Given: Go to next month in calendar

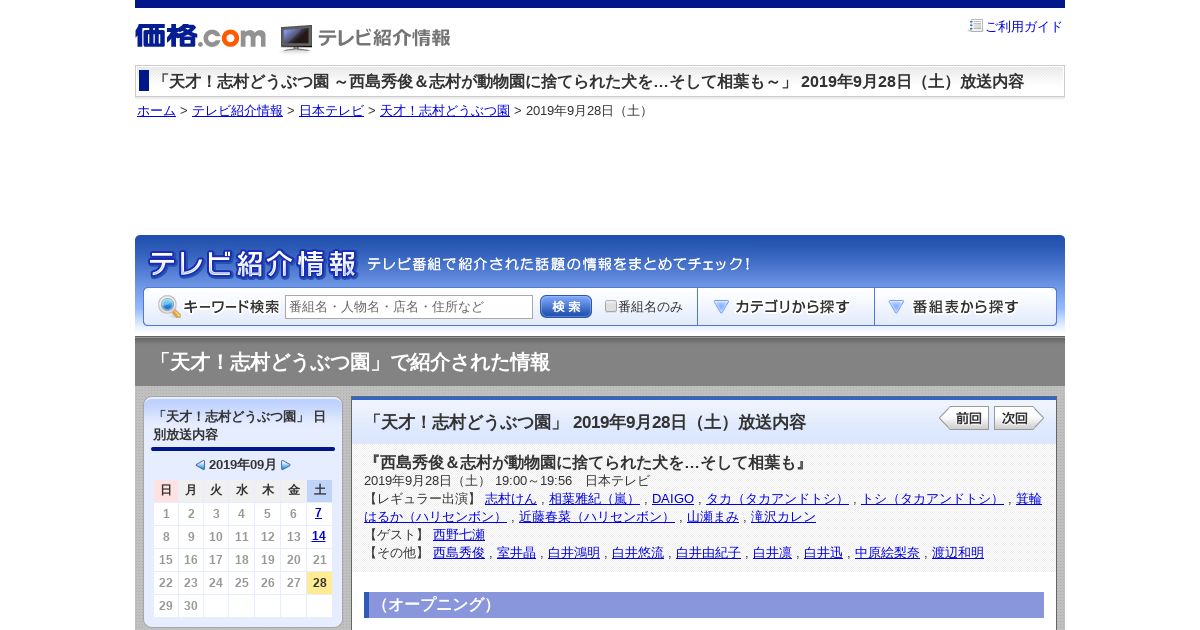Looking at the screenshot, I should pos(286,465).
